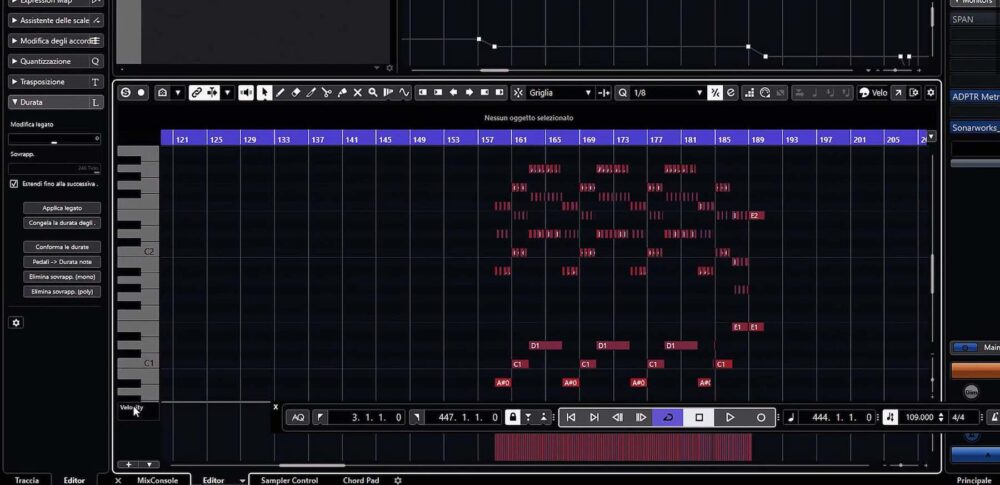Click Conforma le durate button
This screenshot has height=485, width=1000.
(61, 246)
